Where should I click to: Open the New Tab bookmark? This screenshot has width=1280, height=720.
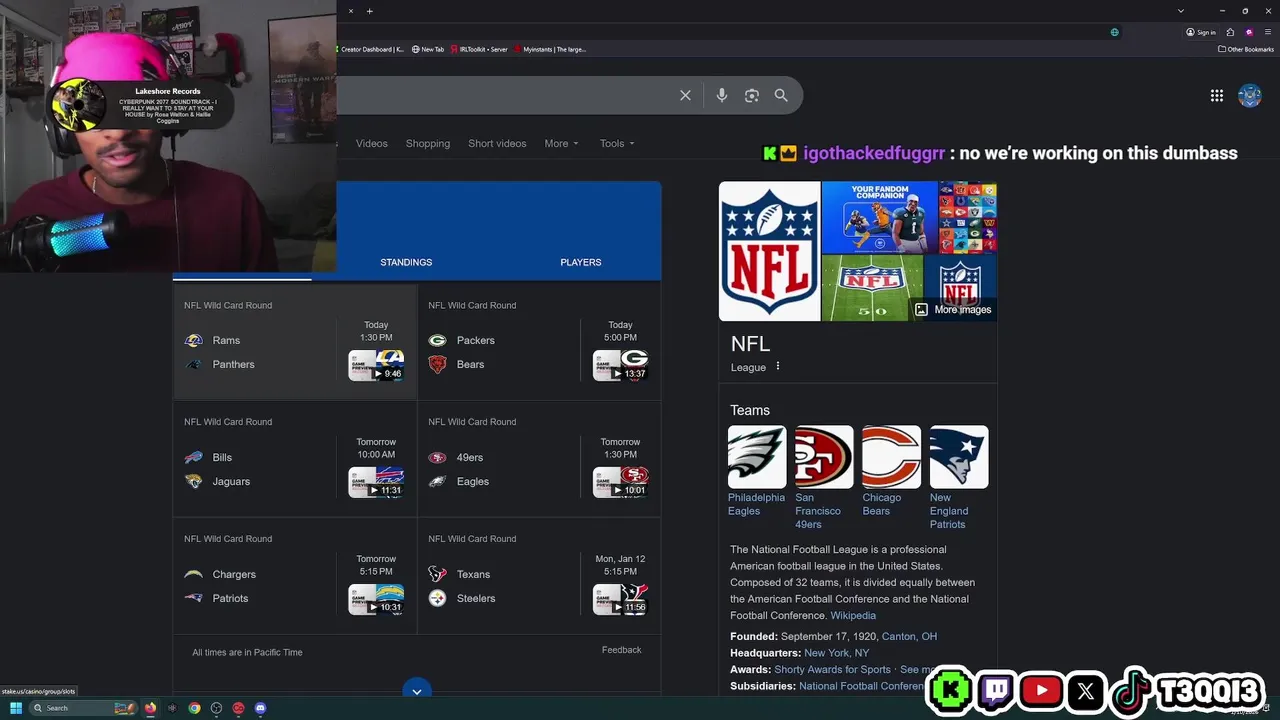[428, 49]
